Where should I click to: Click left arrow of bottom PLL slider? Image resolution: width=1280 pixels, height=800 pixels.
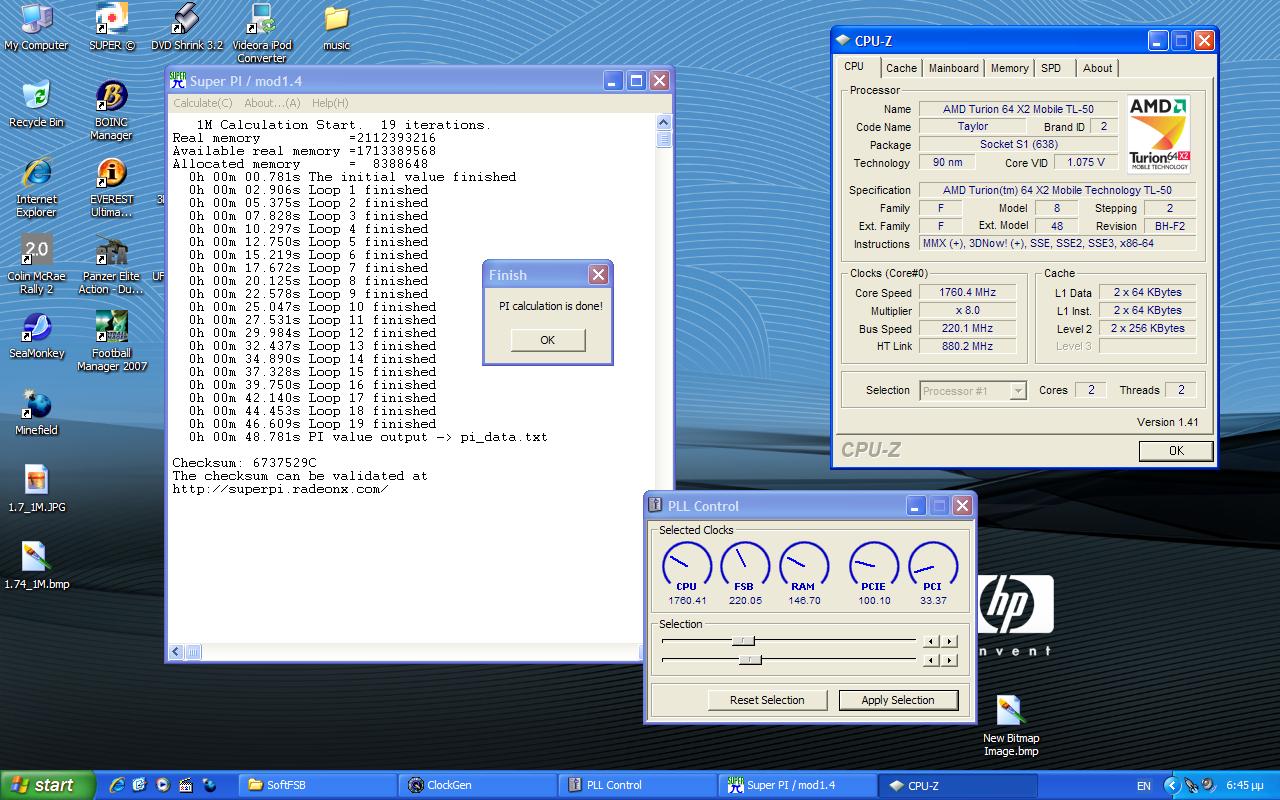click(931, 660)
